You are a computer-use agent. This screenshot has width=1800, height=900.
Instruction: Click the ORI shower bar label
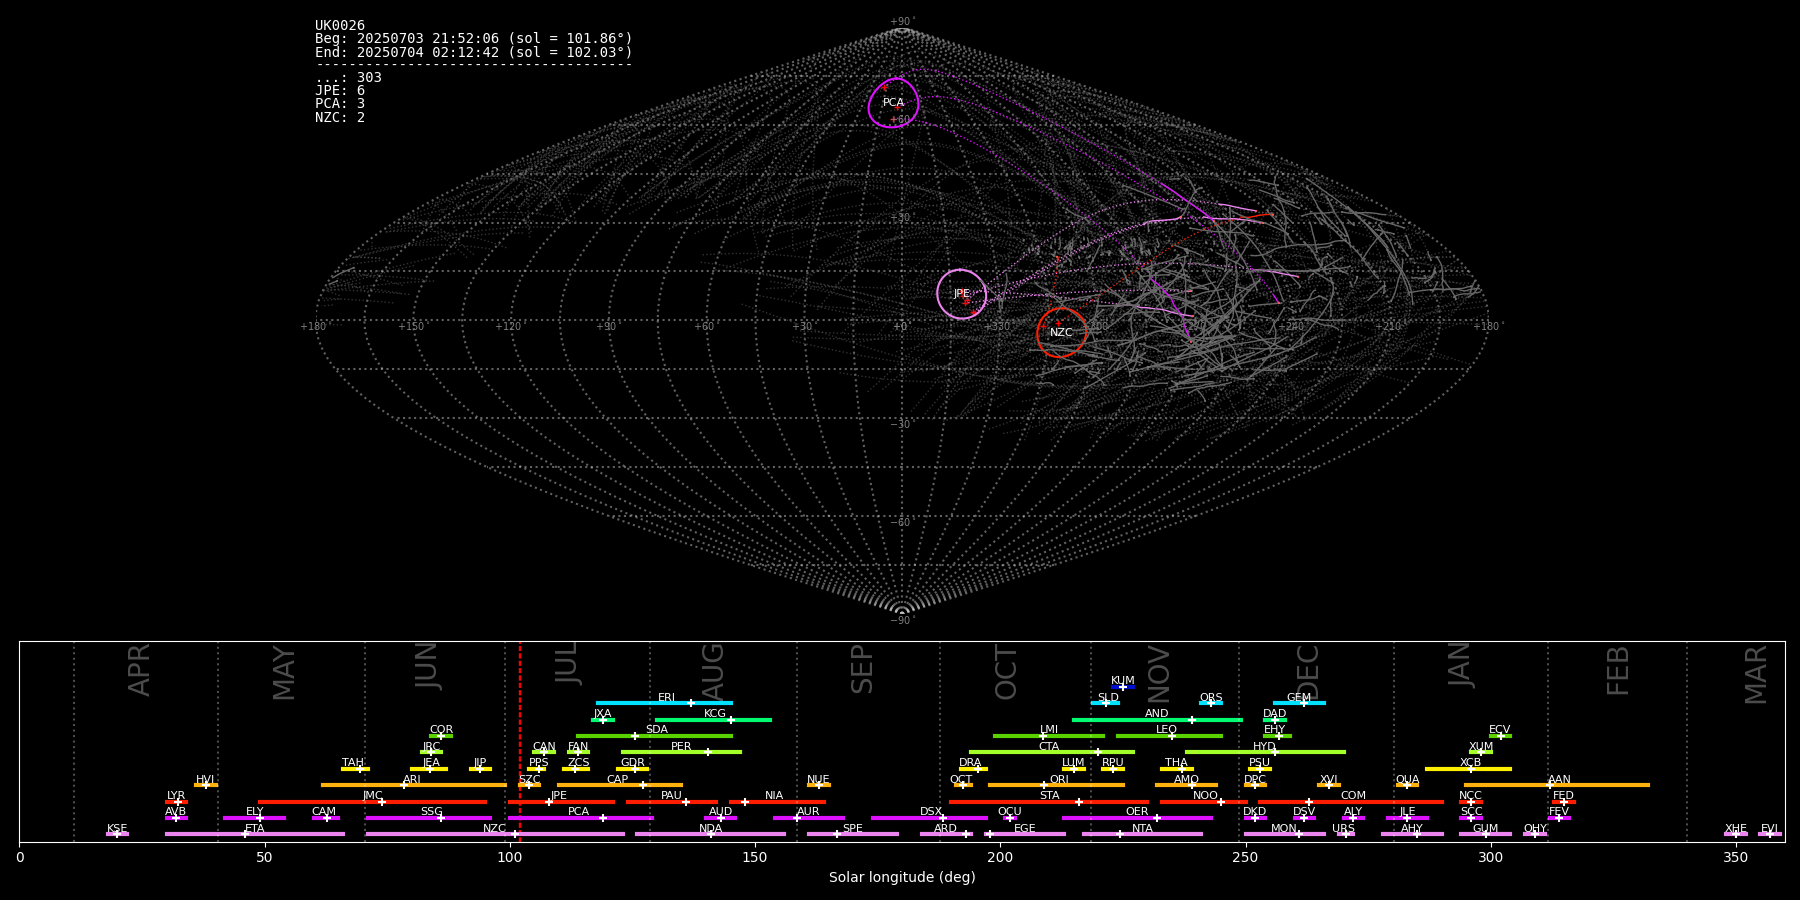click(x=1059, y=780)
